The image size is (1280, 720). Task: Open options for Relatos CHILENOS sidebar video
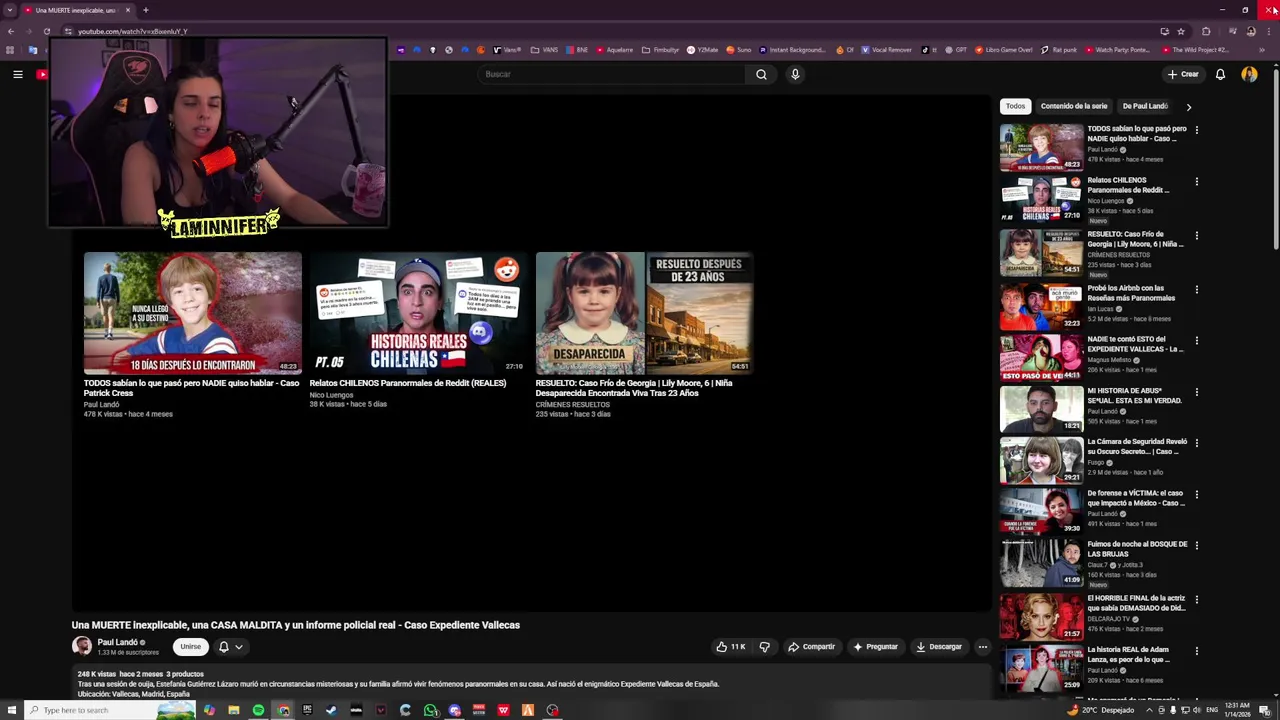[x=1196, y=182]
